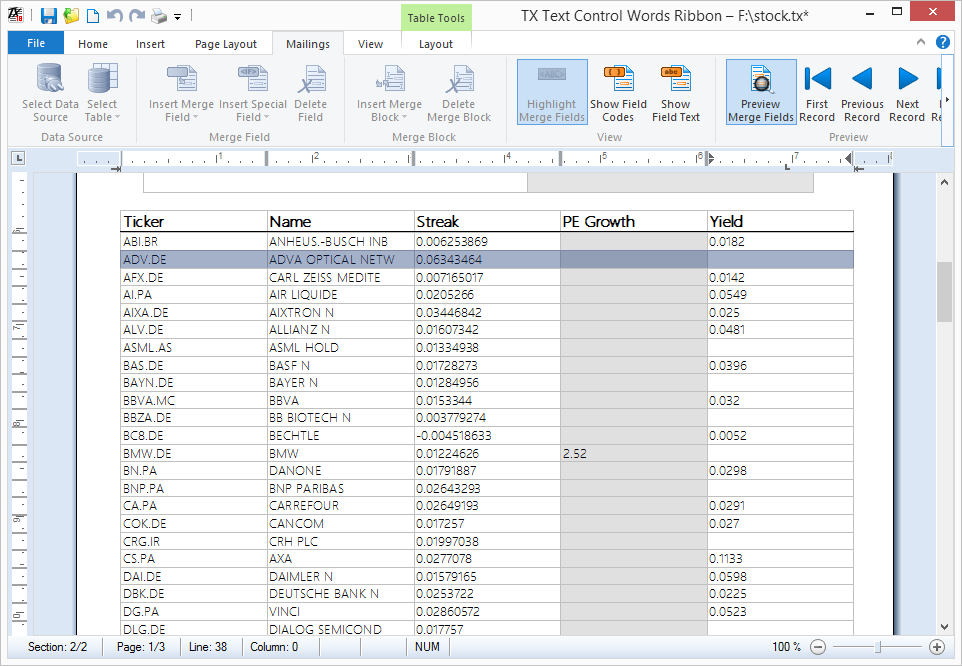Toggle Show Field Codes
This screenshot has height=666, width=962.
click(x=618, y=92)
